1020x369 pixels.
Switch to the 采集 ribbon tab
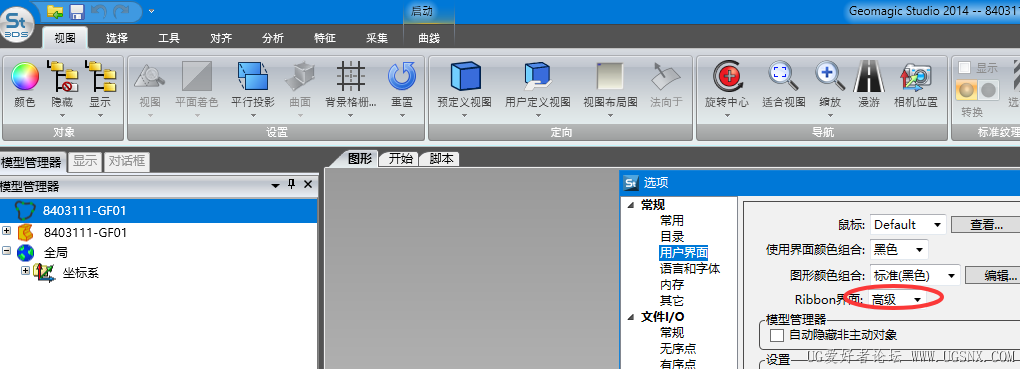[x=377, y=38]
